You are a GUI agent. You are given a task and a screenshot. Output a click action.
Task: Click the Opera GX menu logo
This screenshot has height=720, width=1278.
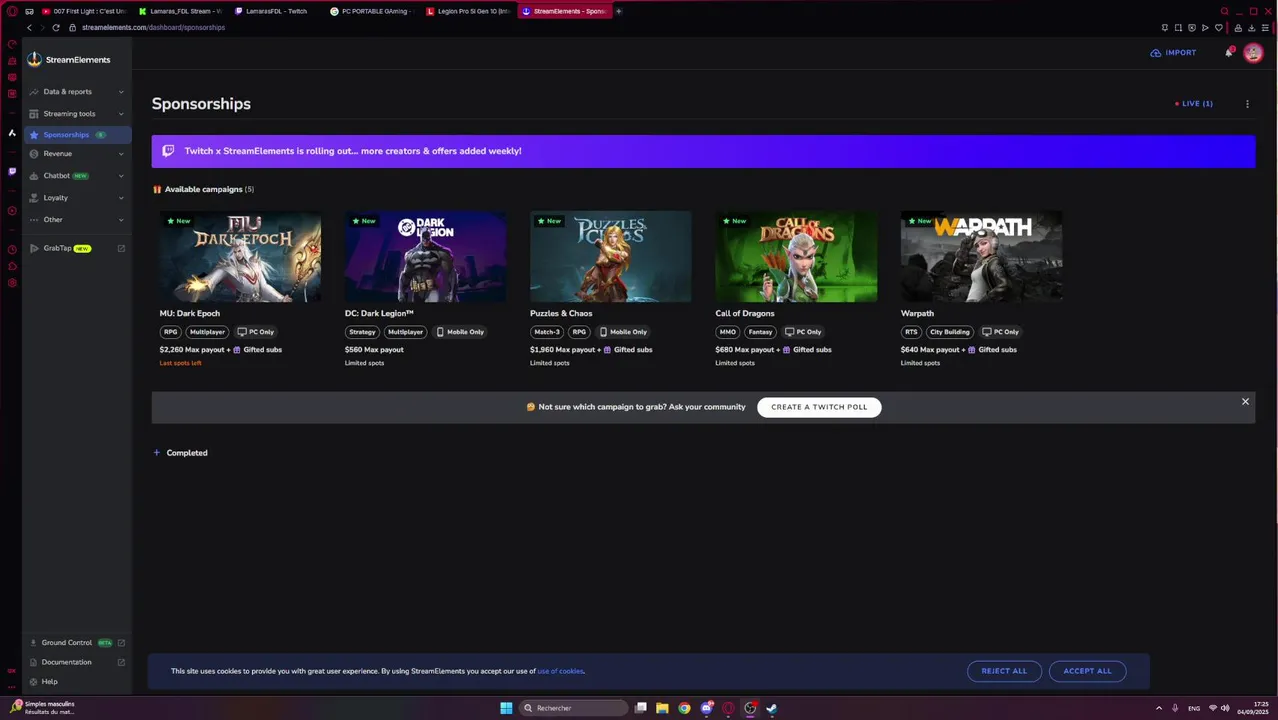pyautogui.click(x=12, y=11)
